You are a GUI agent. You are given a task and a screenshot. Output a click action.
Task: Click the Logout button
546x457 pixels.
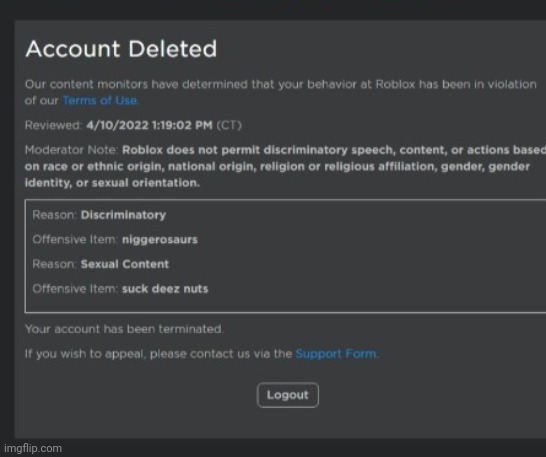(x=288, y=395)
